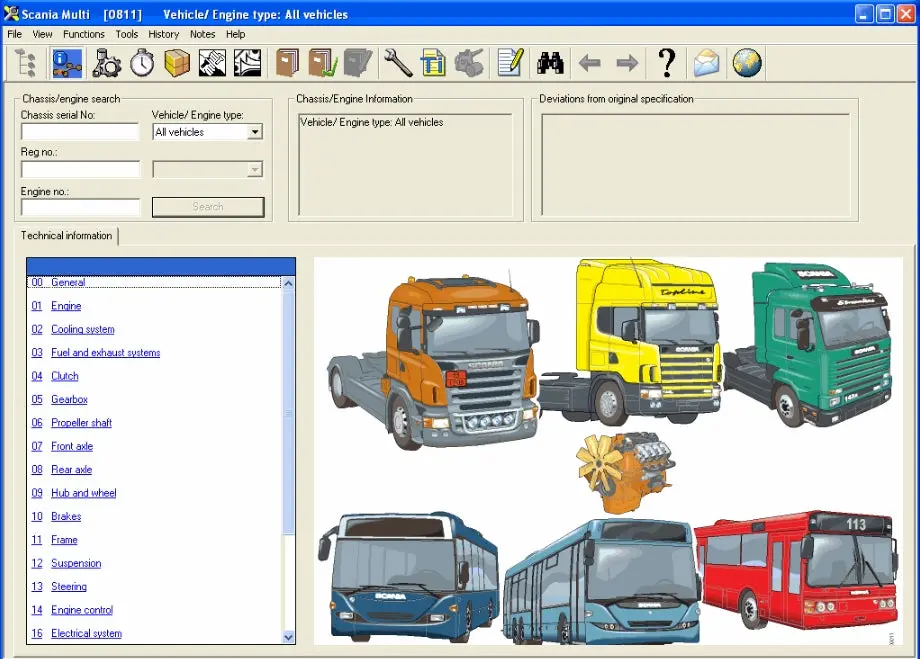Open the Functions menu
The image size is (920, 659).
click(x=84, y=34)
